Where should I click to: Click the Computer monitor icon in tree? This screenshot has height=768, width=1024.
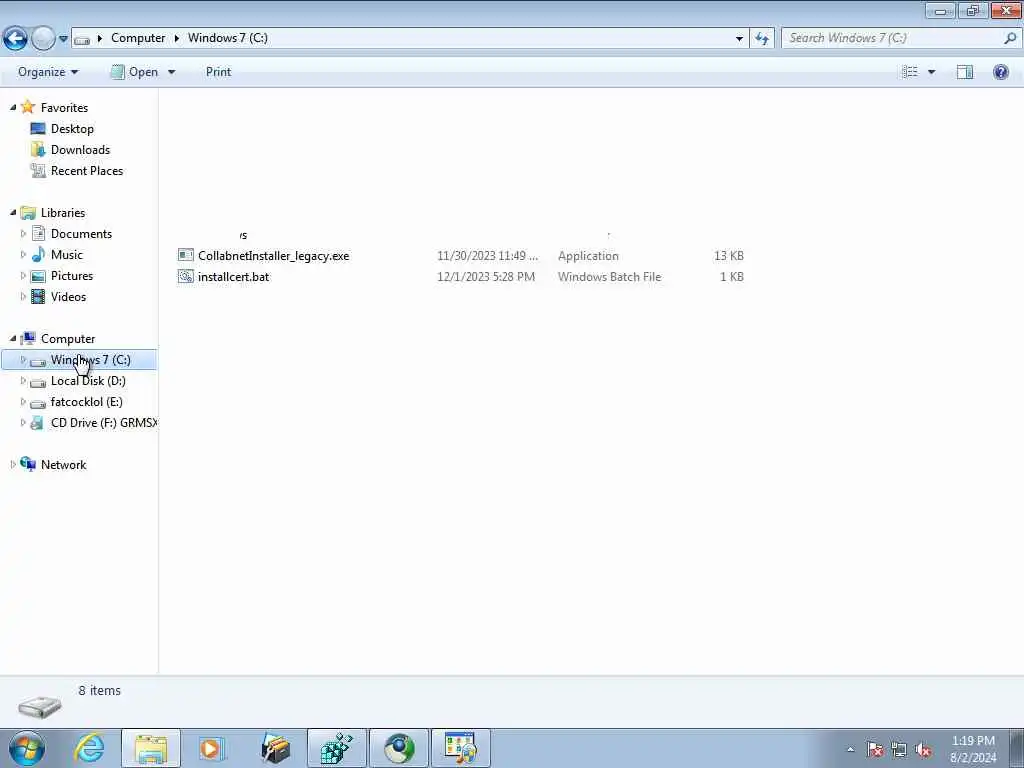tap(28, 338)
